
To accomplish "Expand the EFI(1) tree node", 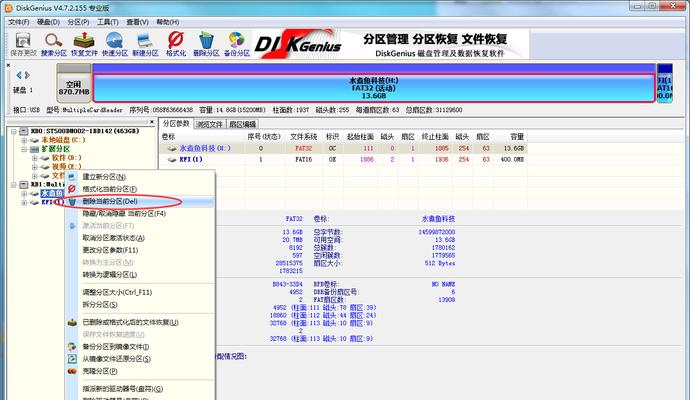I will (24, 202).
